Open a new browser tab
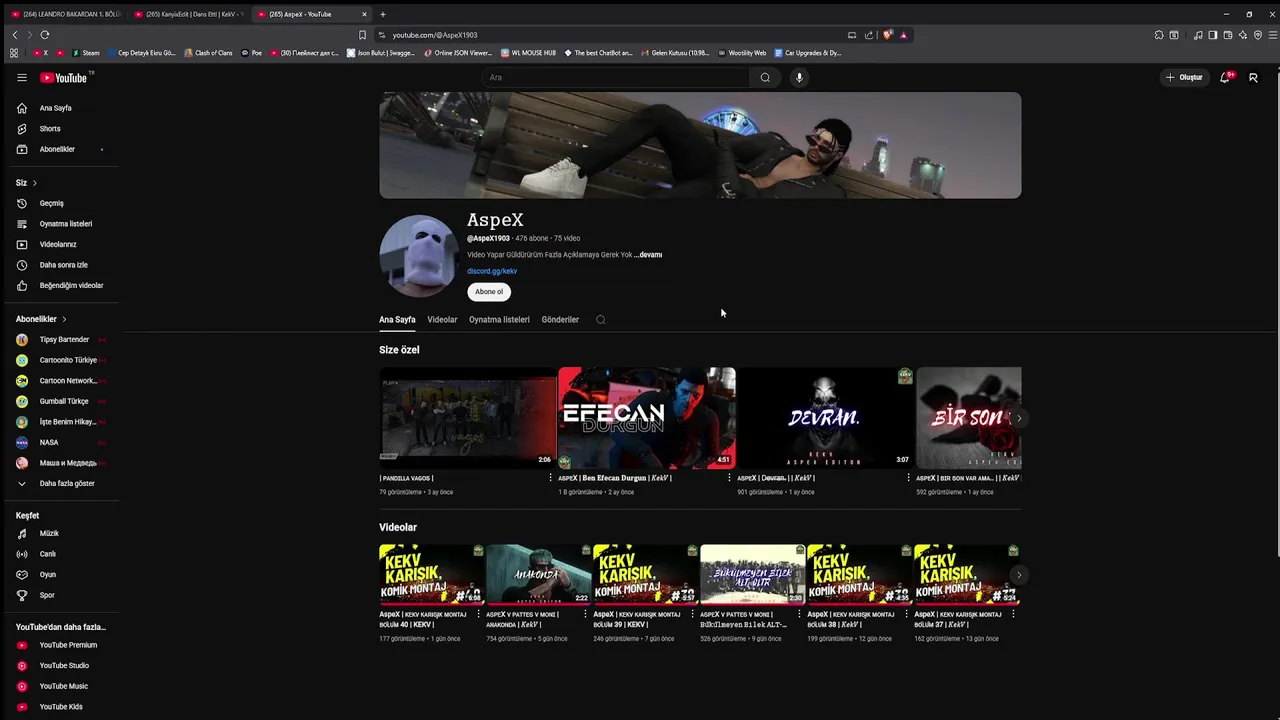Viewport: 1280px width, 720px height. [382, 14]
